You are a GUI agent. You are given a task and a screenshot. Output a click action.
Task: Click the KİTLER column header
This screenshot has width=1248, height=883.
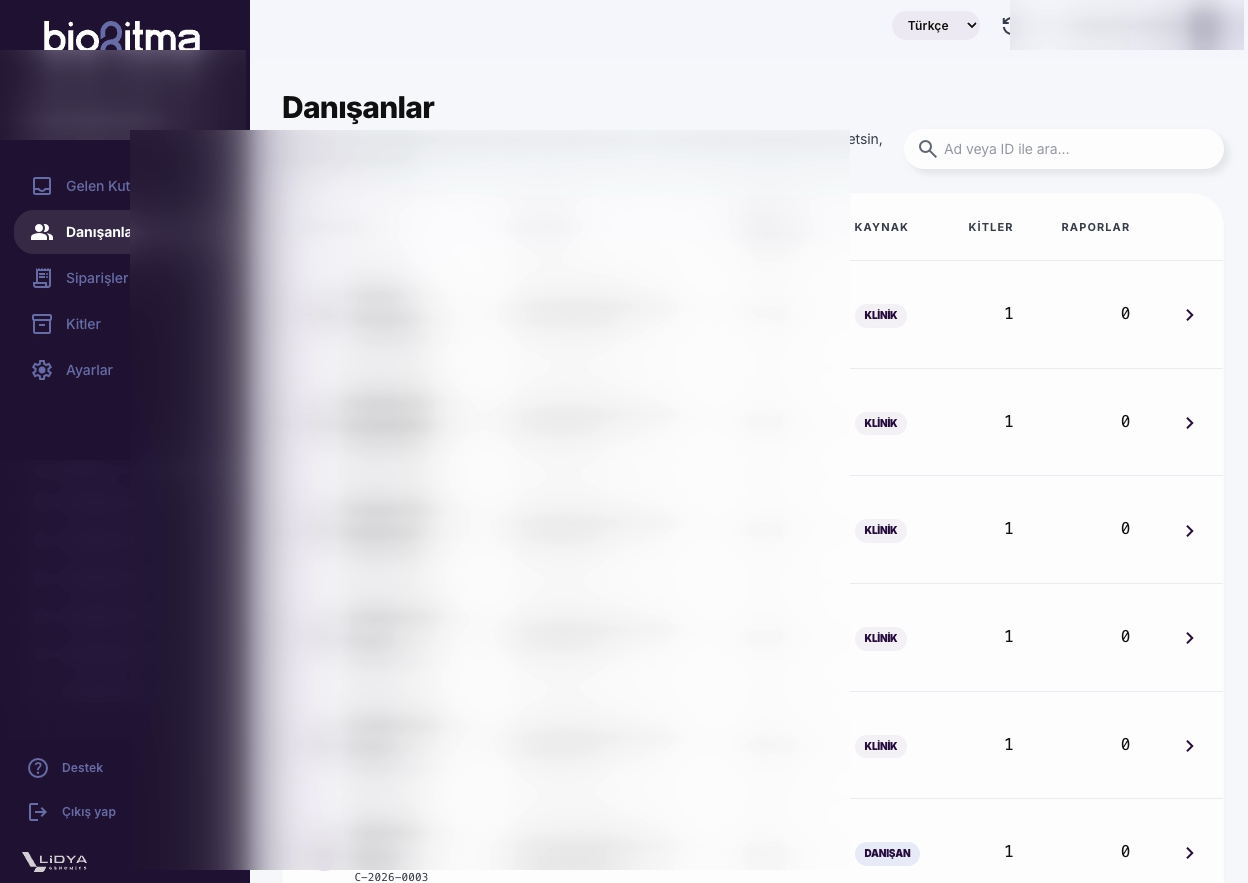click(991, 227)
